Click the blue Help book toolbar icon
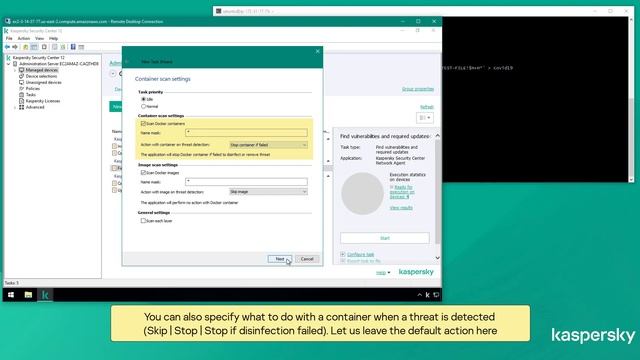 [73, 47]
